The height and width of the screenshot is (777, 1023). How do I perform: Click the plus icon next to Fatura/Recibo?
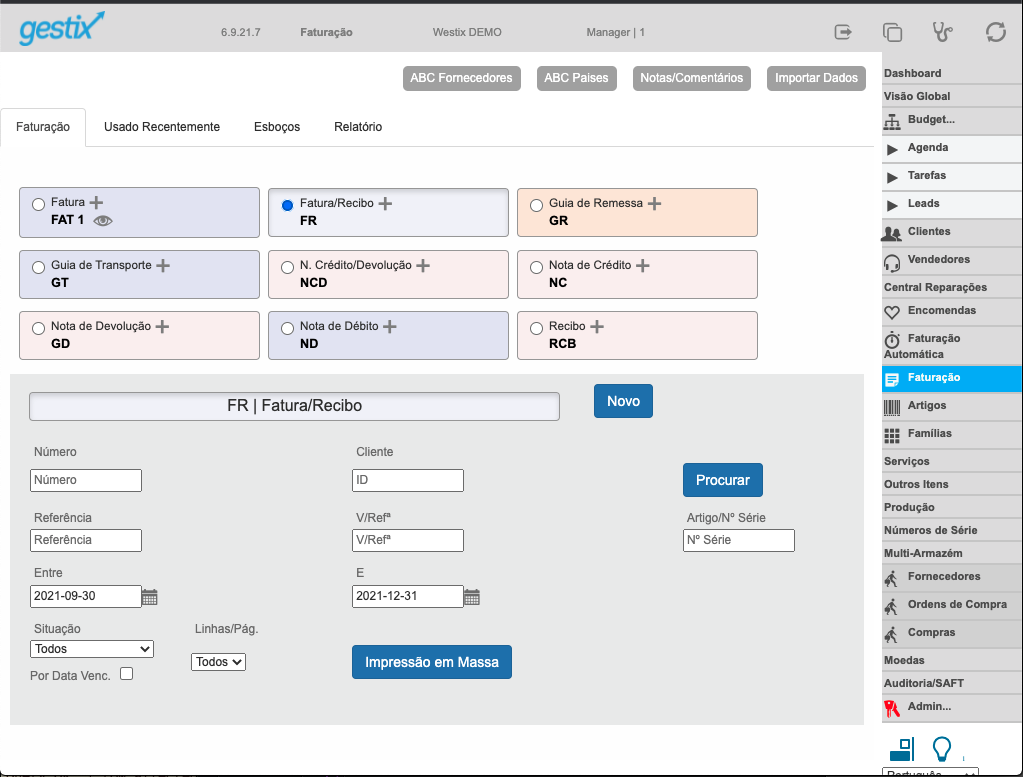point(385,204)
